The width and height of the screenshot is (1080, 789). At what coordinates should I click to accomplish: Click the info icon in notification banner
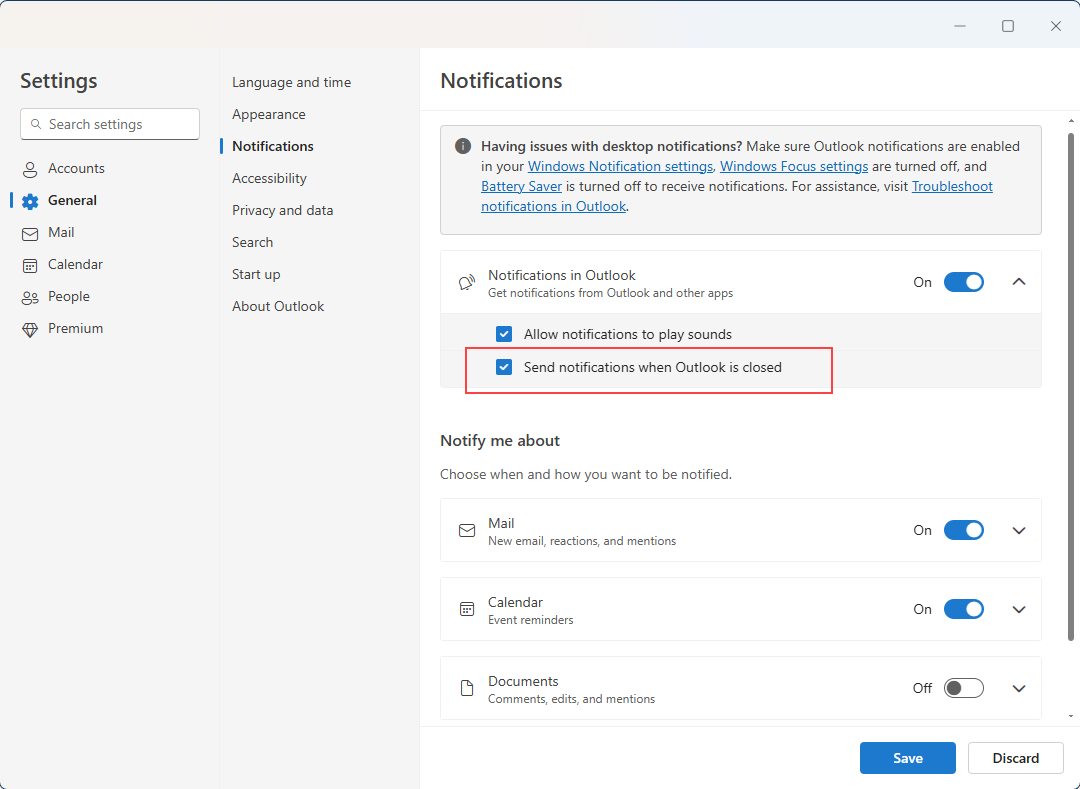click(463, 146)
